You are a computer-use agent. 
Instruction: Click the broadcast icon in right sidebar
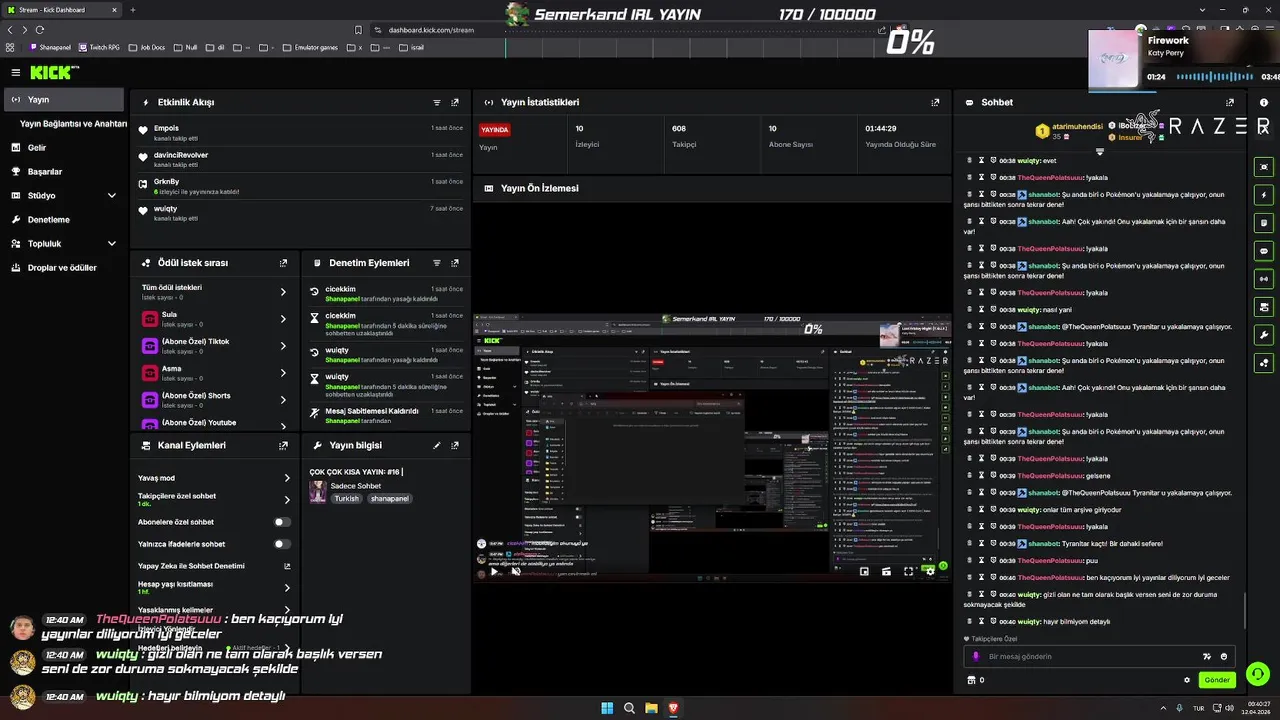click(1264, 279)
